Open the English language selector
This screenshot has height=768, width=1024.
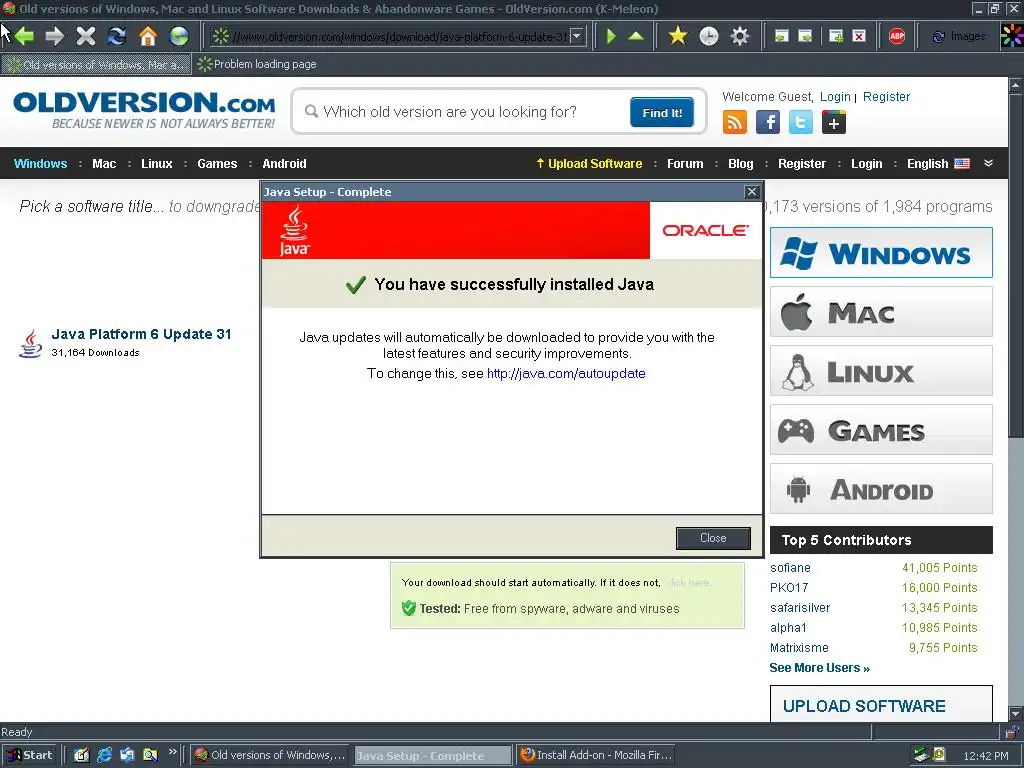[x=938, y=163]
